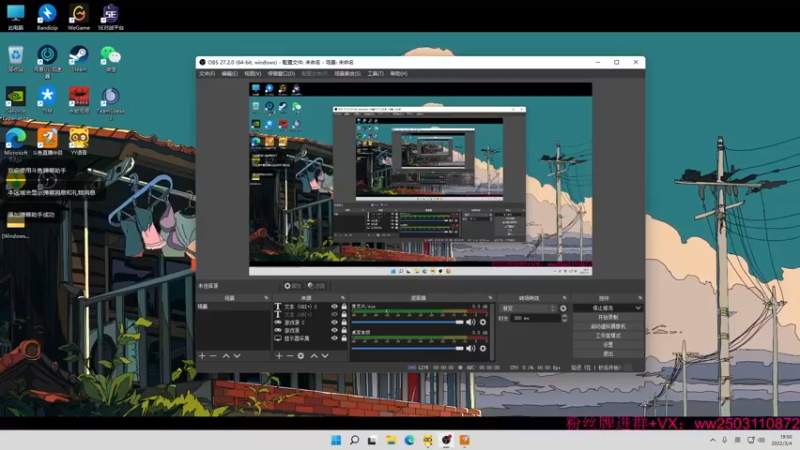Screen dimensions: 800x450
Task: Open the 视图(V) menu
Action: [x=253, y=73]
